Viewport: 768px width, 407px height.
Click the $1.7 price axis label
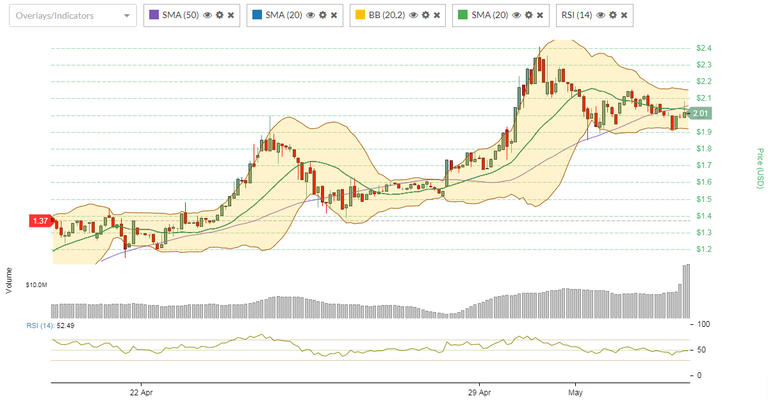(x=704, y=165)
